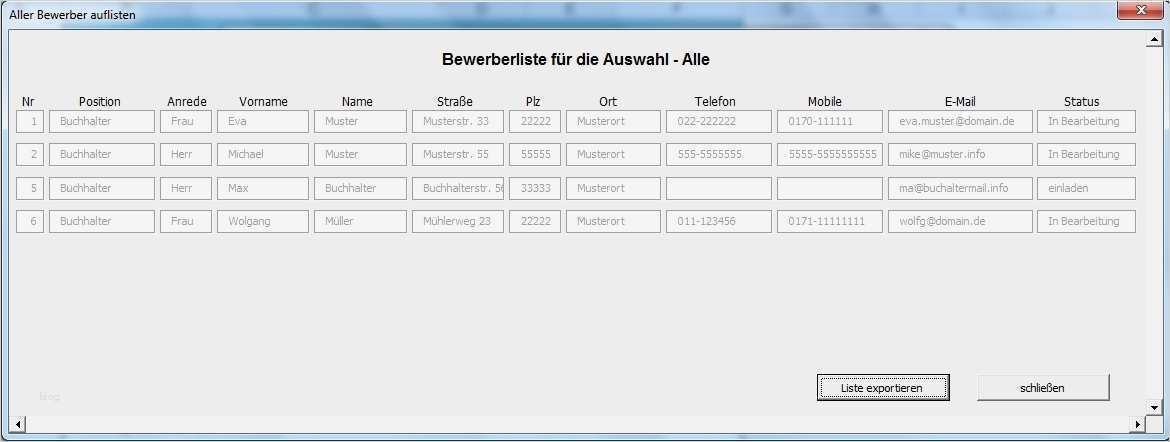This screenshot has width=1170, height=442.
Task: Click the Anrede field in Wolgang's row
Action: point(186,221)
